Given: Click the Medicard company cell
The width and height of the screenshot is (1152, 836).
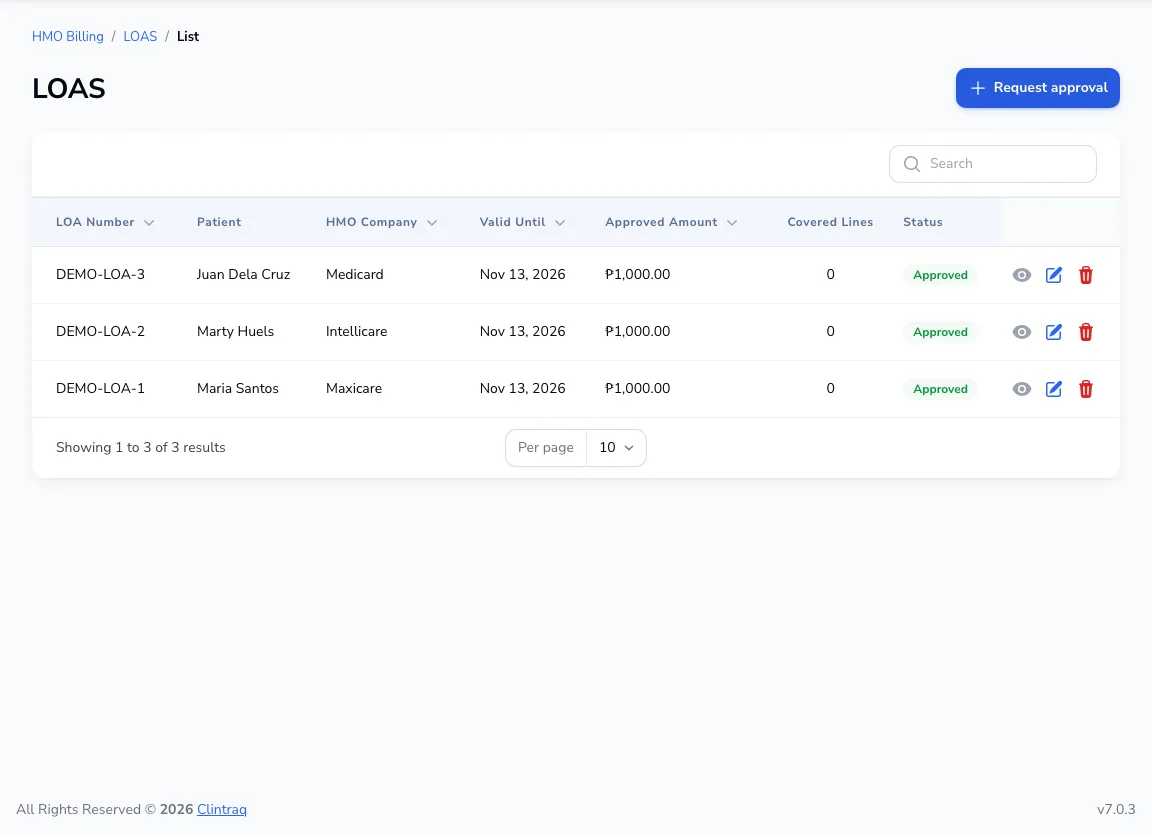Looking at the screenshot, I should 355,275.
